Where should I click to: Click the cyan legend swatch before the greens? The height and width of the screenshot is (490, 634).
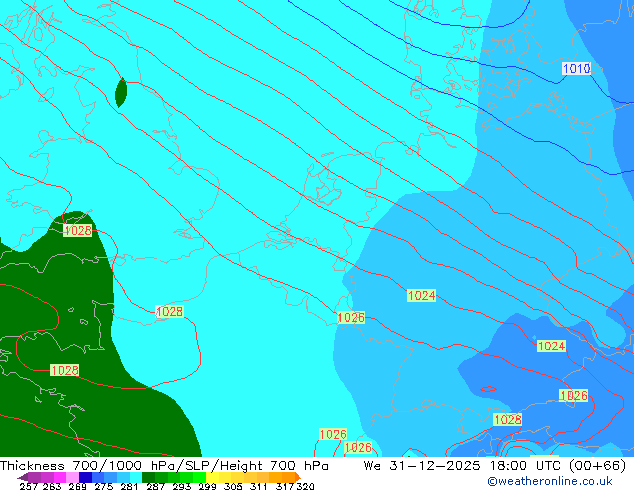pos(136,477)
